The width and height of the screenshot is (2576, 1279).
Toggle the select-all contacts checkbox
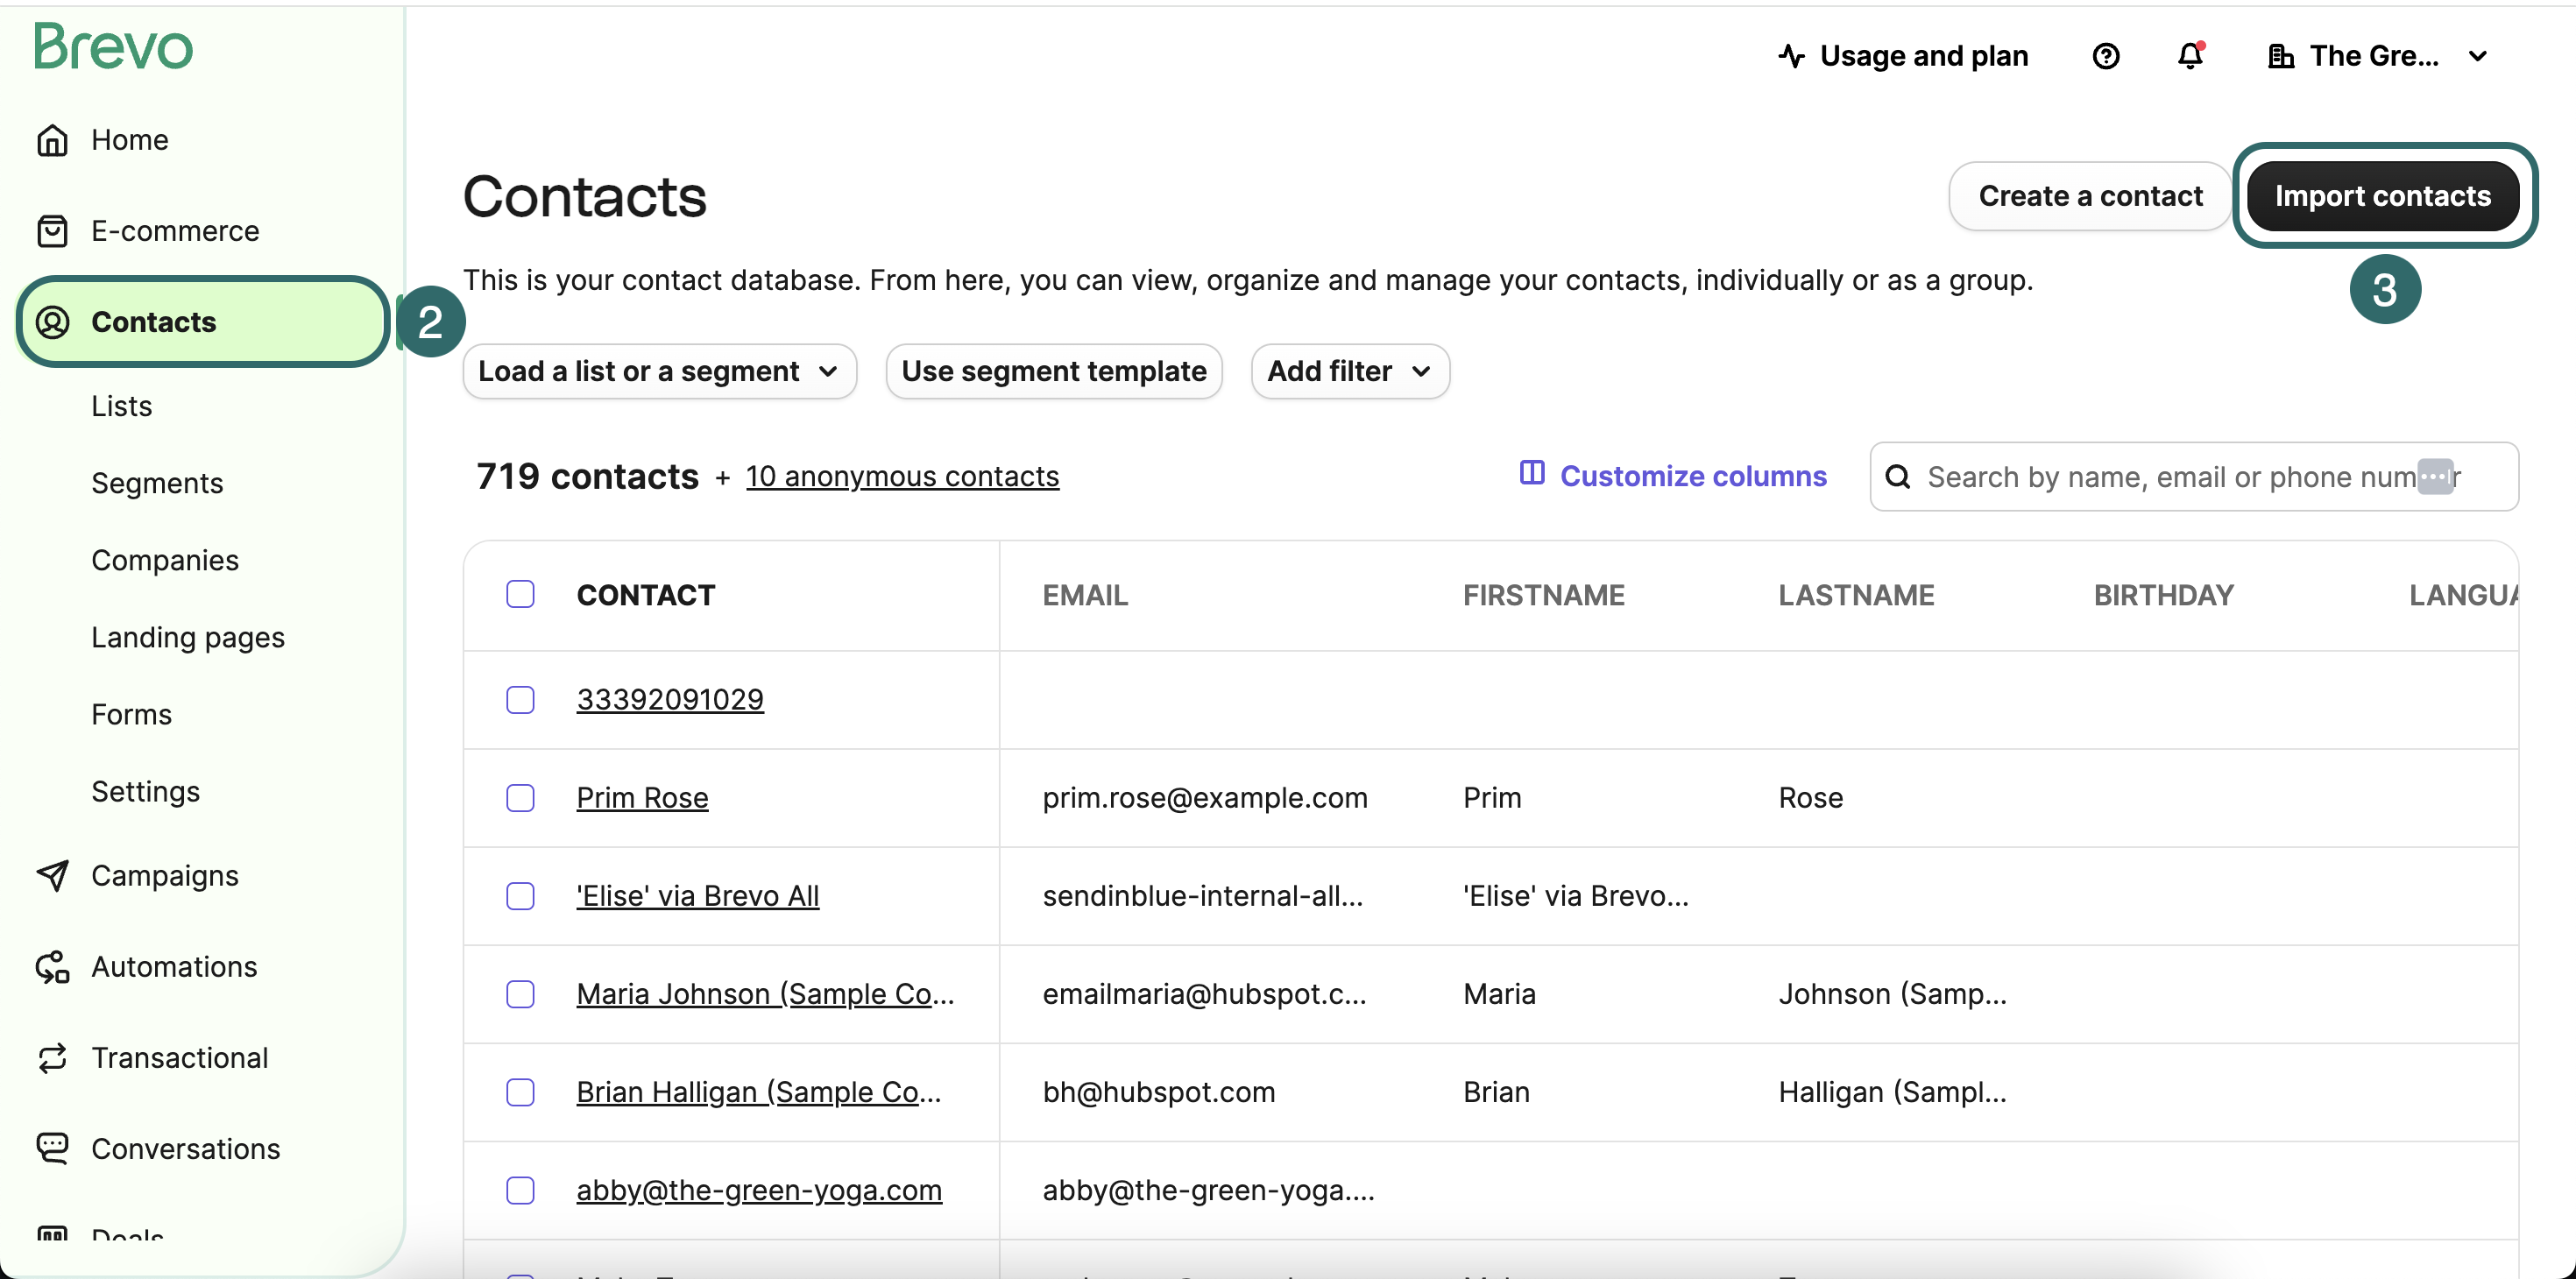click(520, 594)
